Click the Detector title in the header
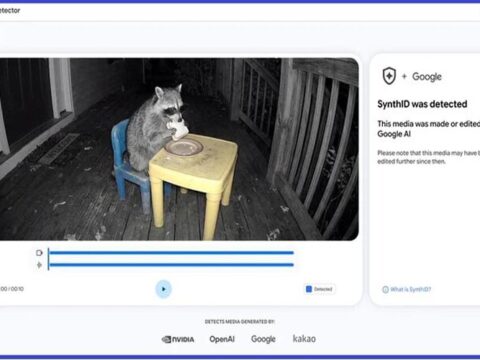This screenshot has width=480, height=360. coord(10,10)
